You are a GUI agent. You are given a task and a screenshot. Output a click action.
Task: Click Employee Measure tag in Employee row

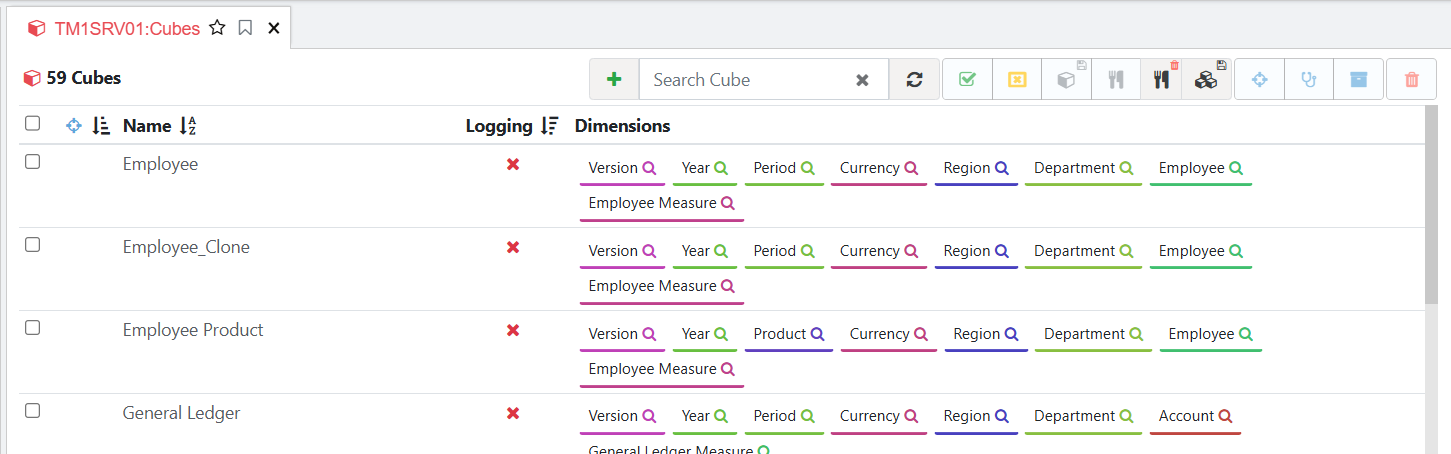tap(661, 203)
